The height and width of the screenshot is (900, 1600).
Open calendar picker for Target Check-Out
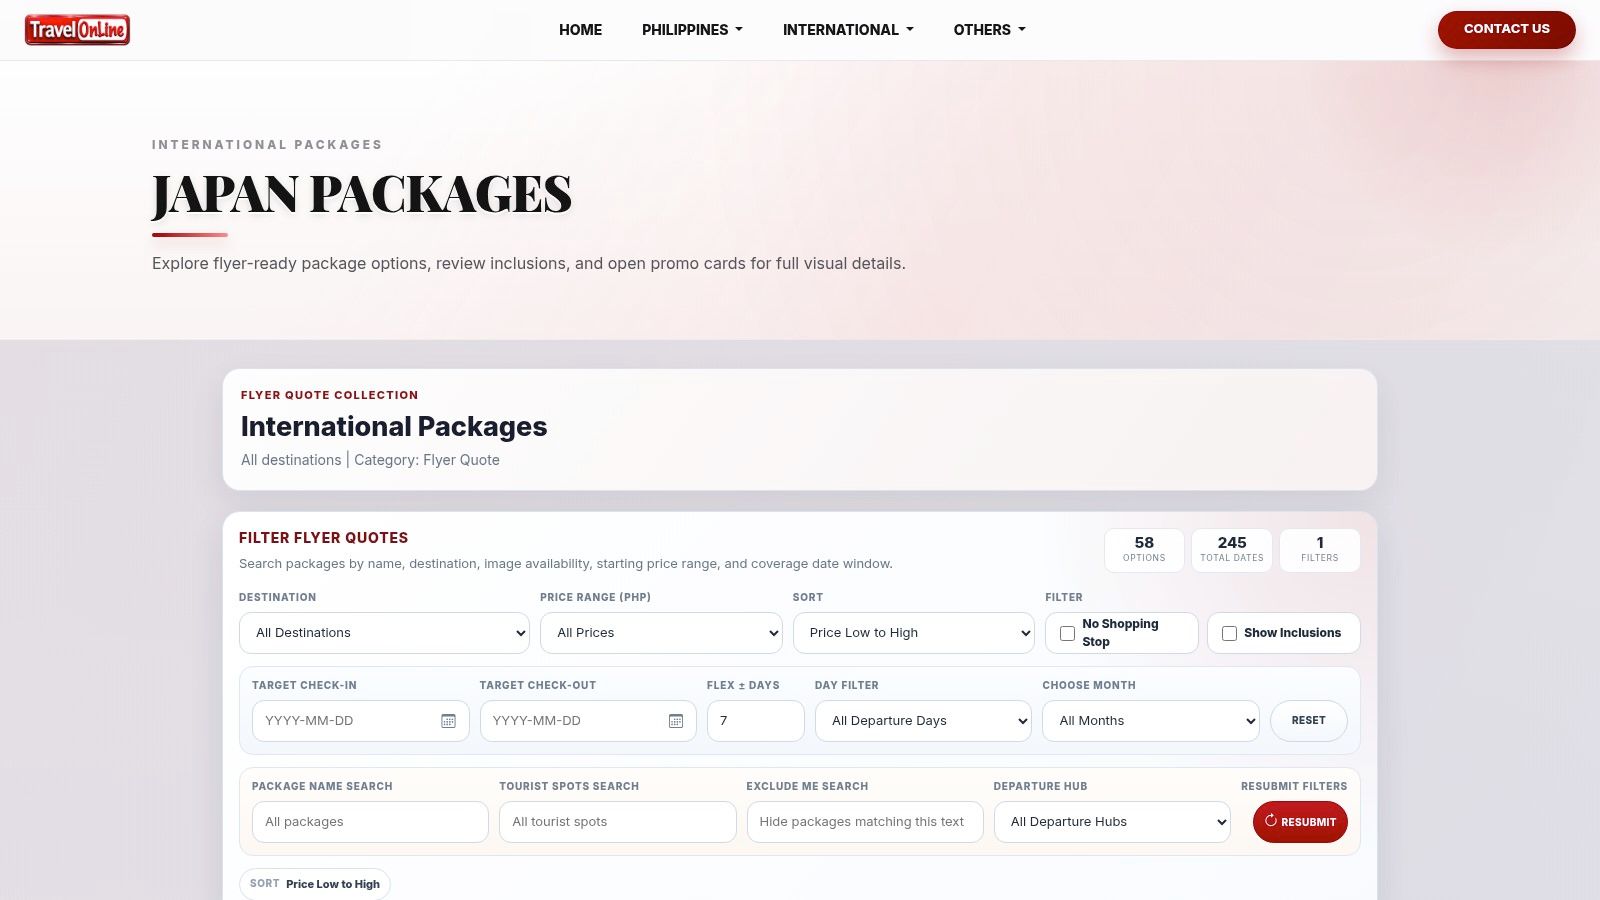[x=676, y=721]
